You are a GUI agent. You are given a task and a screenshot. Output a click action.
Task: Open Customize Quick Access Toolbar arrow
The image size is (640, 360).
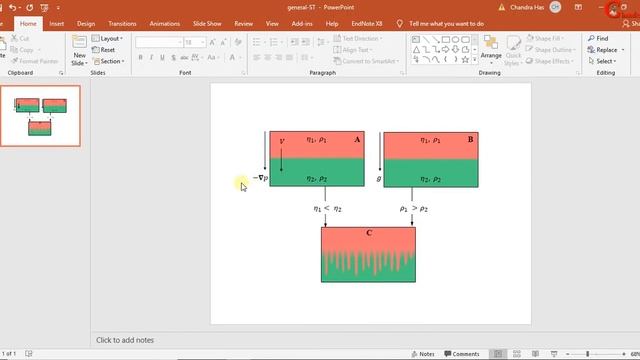click(x=58, y=8)
